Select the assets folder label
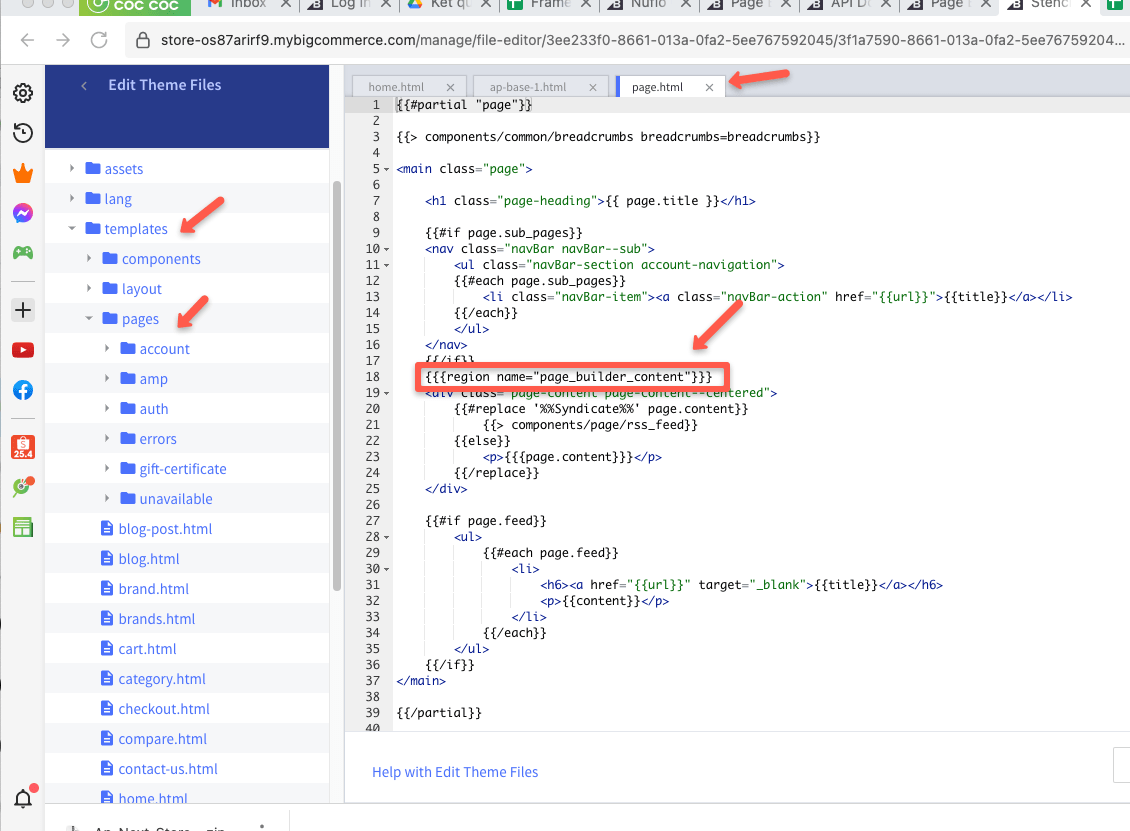This screenshot has height=831, width=1130. (124, 169)
